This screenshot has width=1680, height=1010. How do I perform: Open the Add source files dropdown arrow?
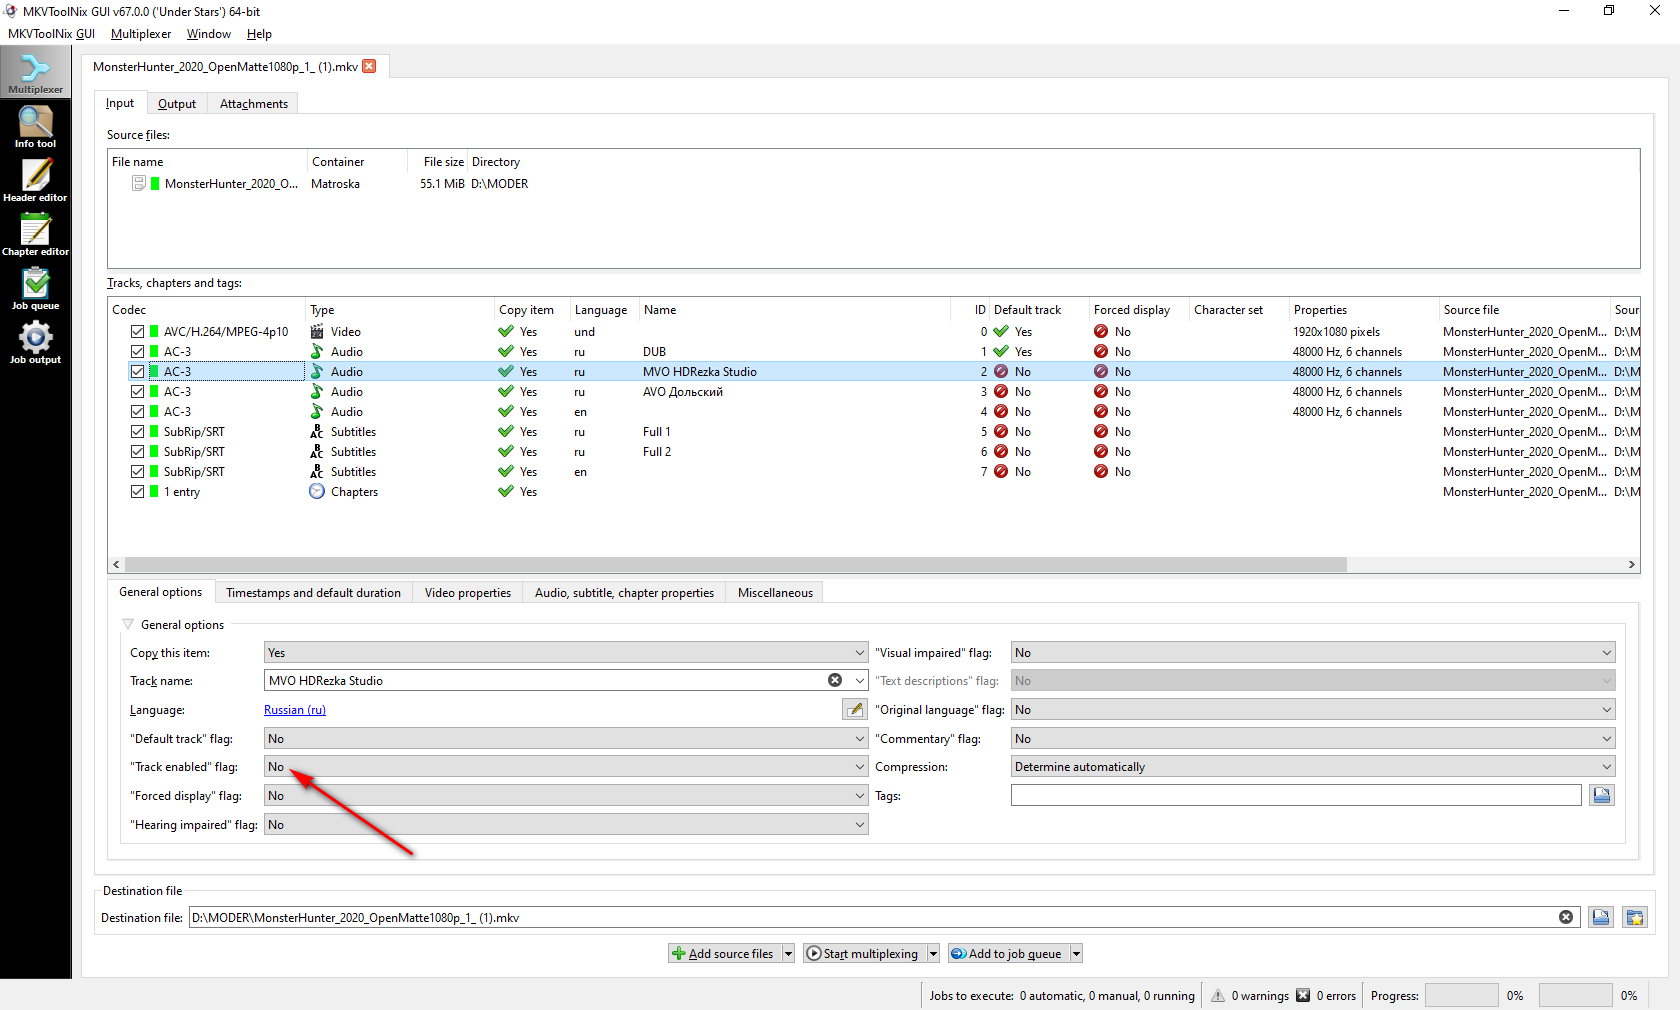(788, 953)
